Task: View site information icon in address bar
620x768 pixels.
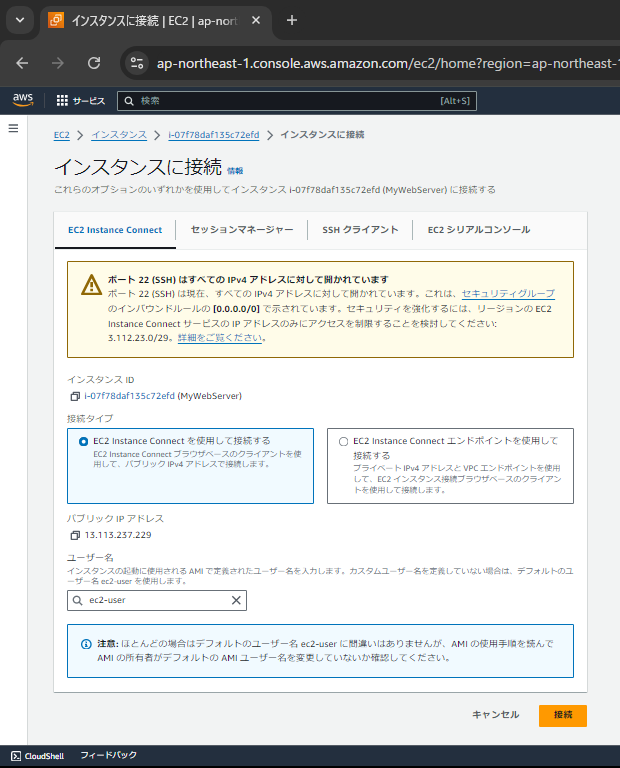Action: (137, 63)
